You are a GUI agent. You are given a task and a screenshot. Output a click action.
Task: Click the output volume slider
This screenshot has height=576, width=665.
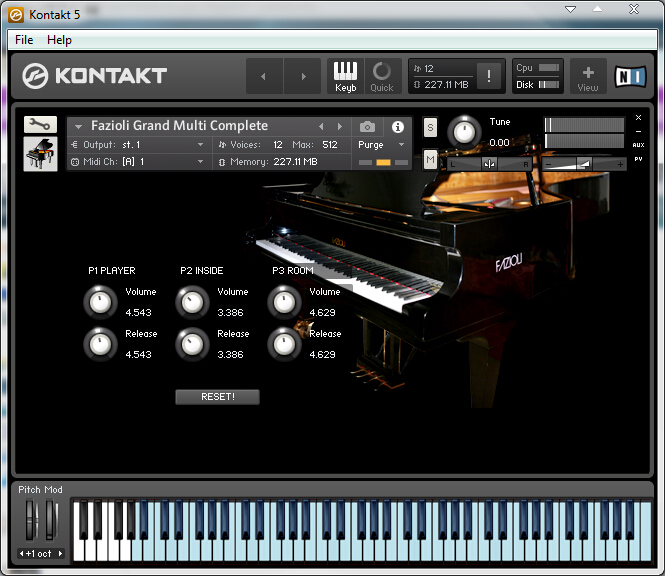pos(584,164)
